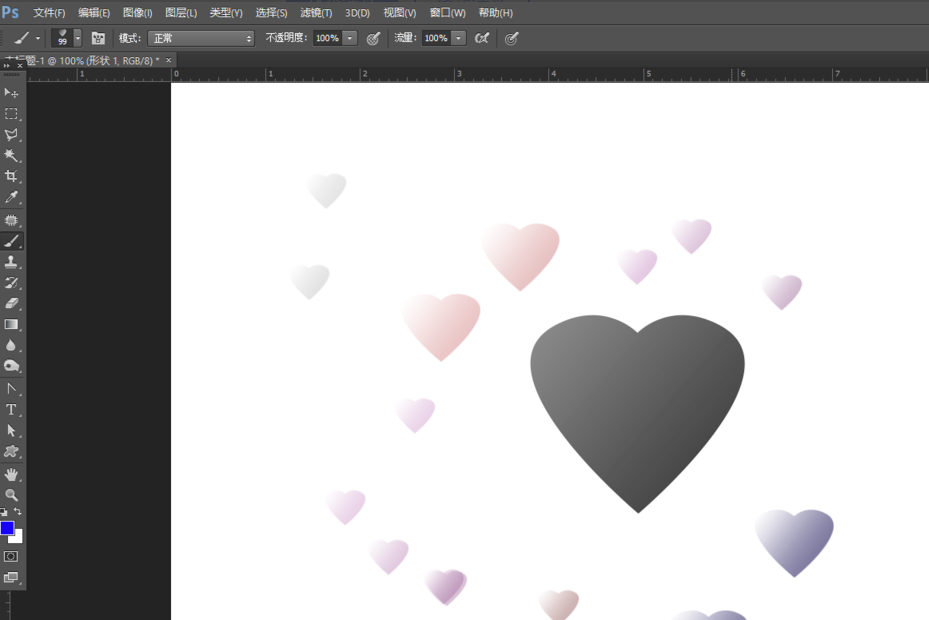Select the Move tool
This screenshot has height=620, width=929.
coord(11,92)
